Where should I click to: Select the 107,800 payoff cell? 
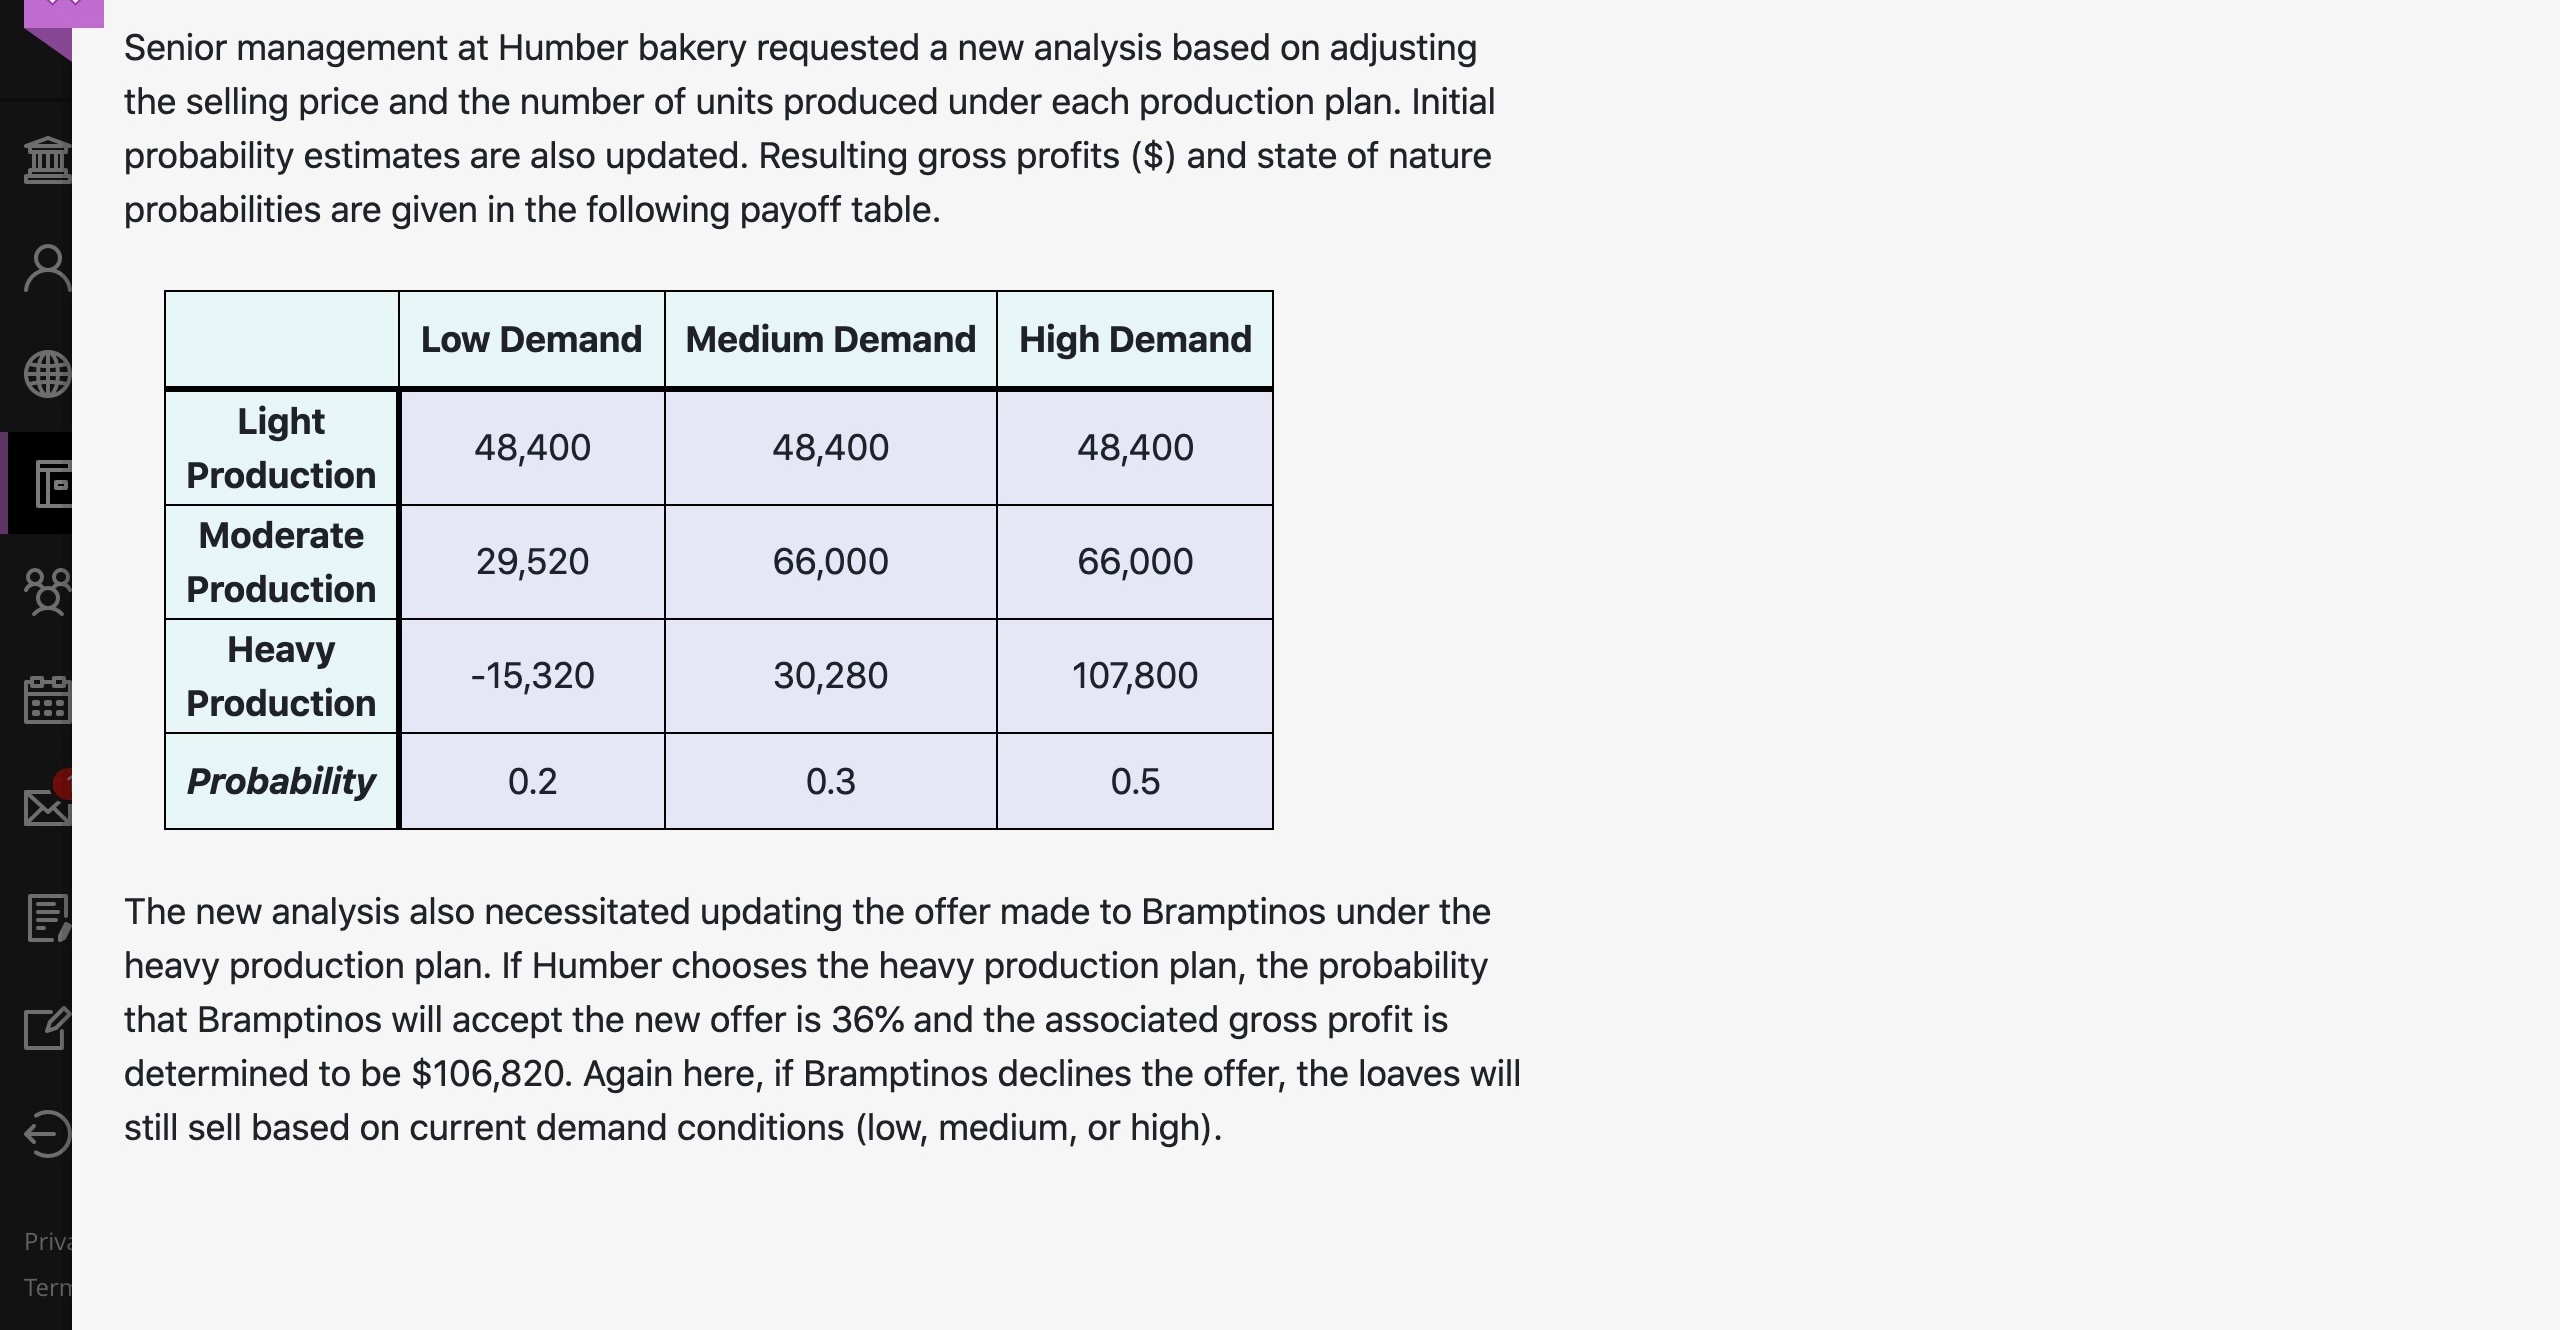[1134, 675]
